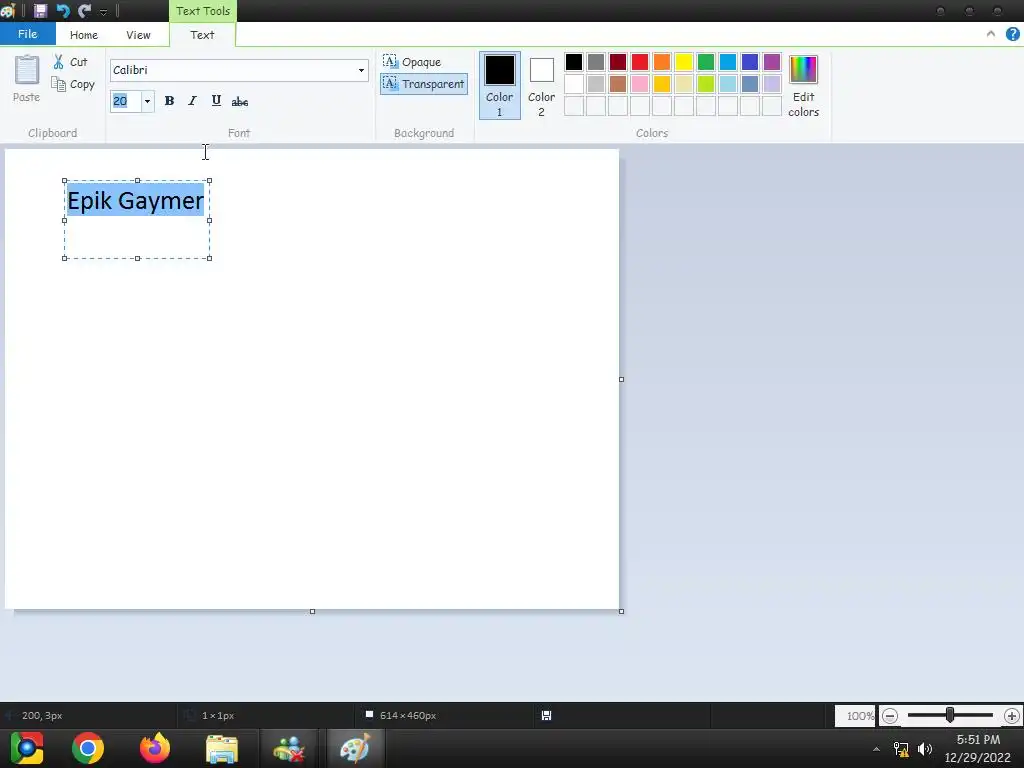Viewport: 1024px width, 768px height.
Task: Toggle bold formatting
Action: [169, 101]
